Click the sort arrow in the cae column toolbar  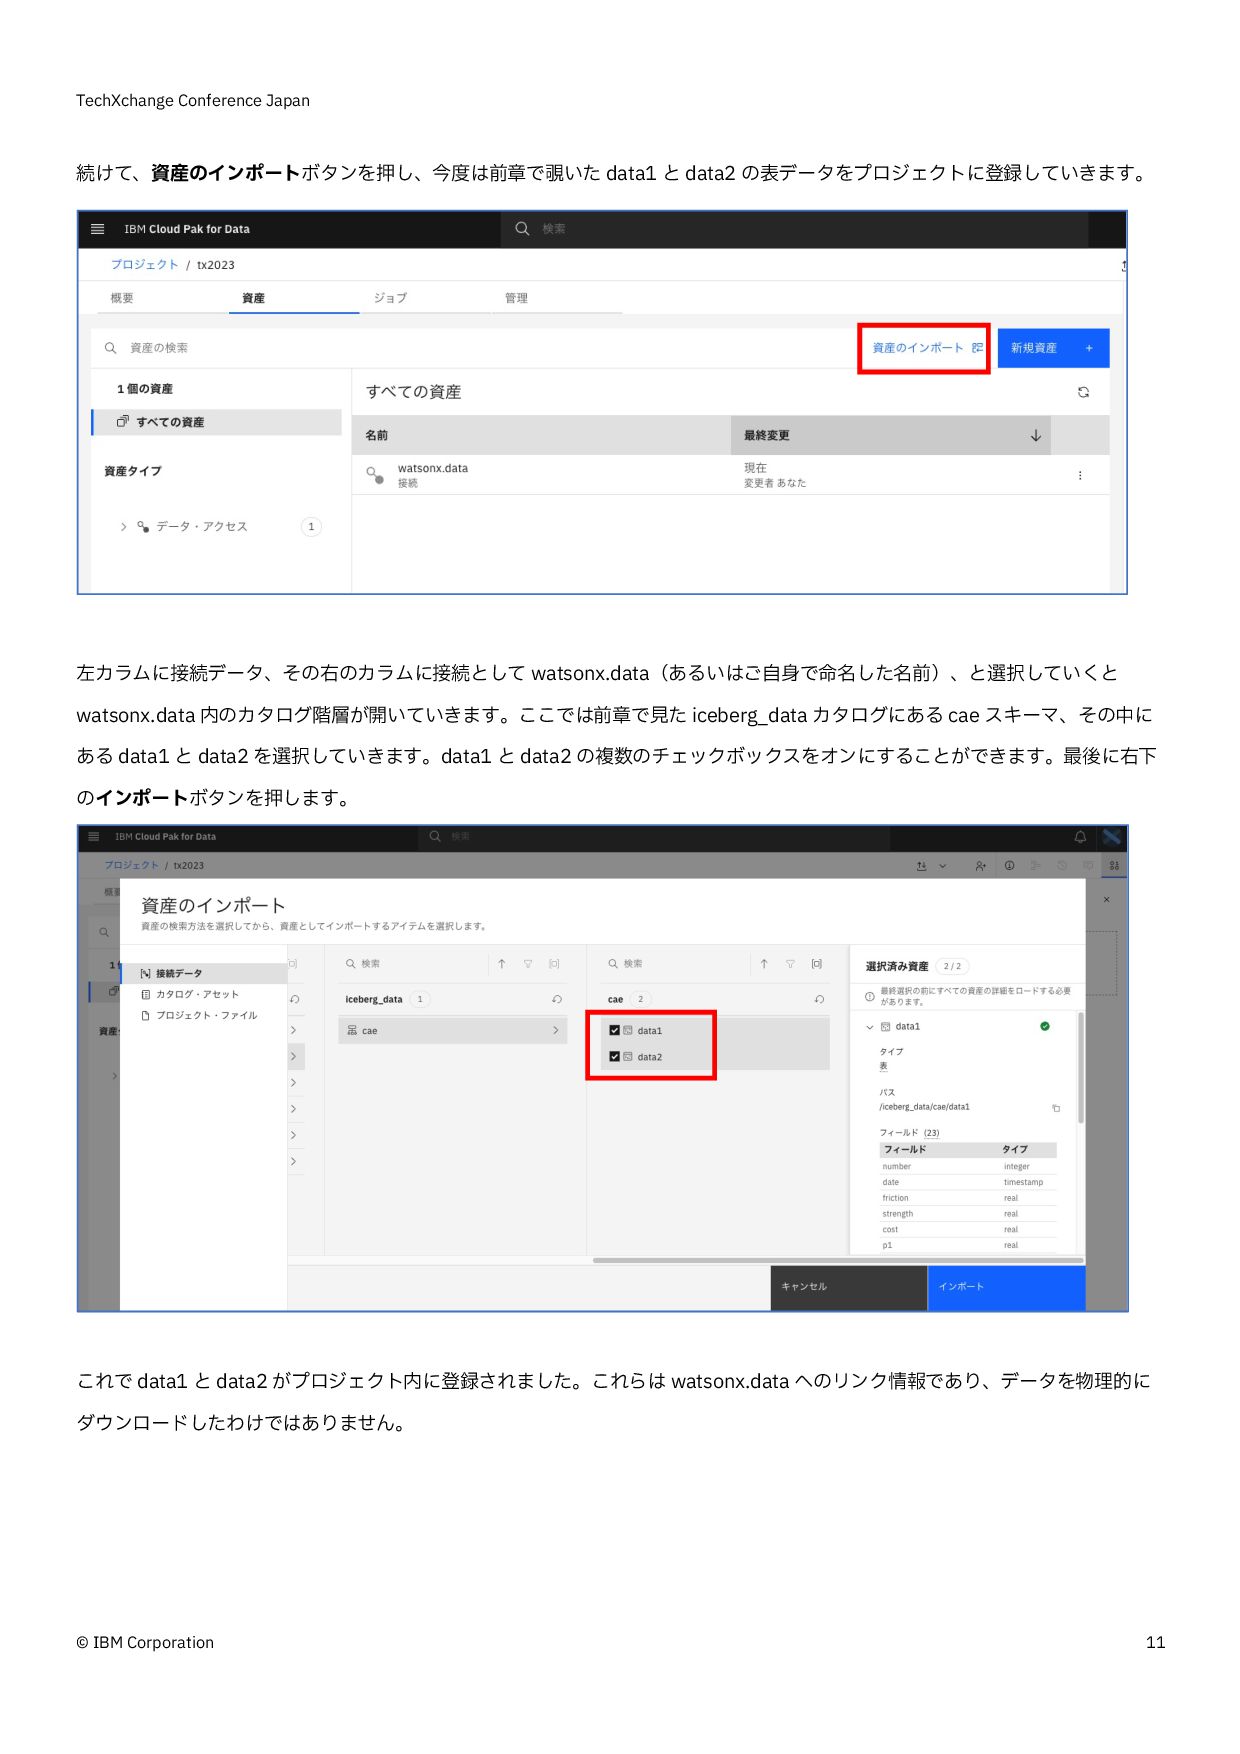click(764, 964)
